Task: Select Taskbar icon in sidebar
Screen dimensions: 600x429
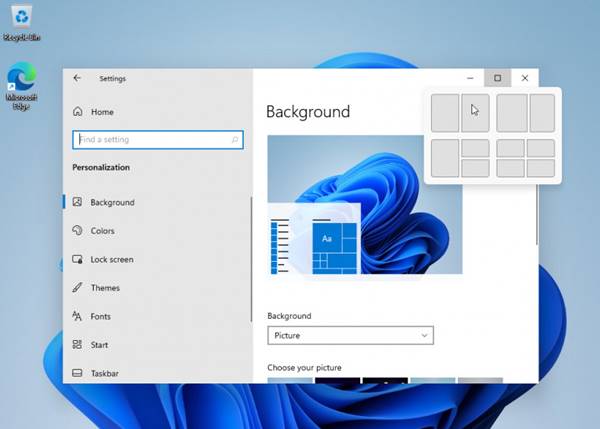Action: point(77,373)
